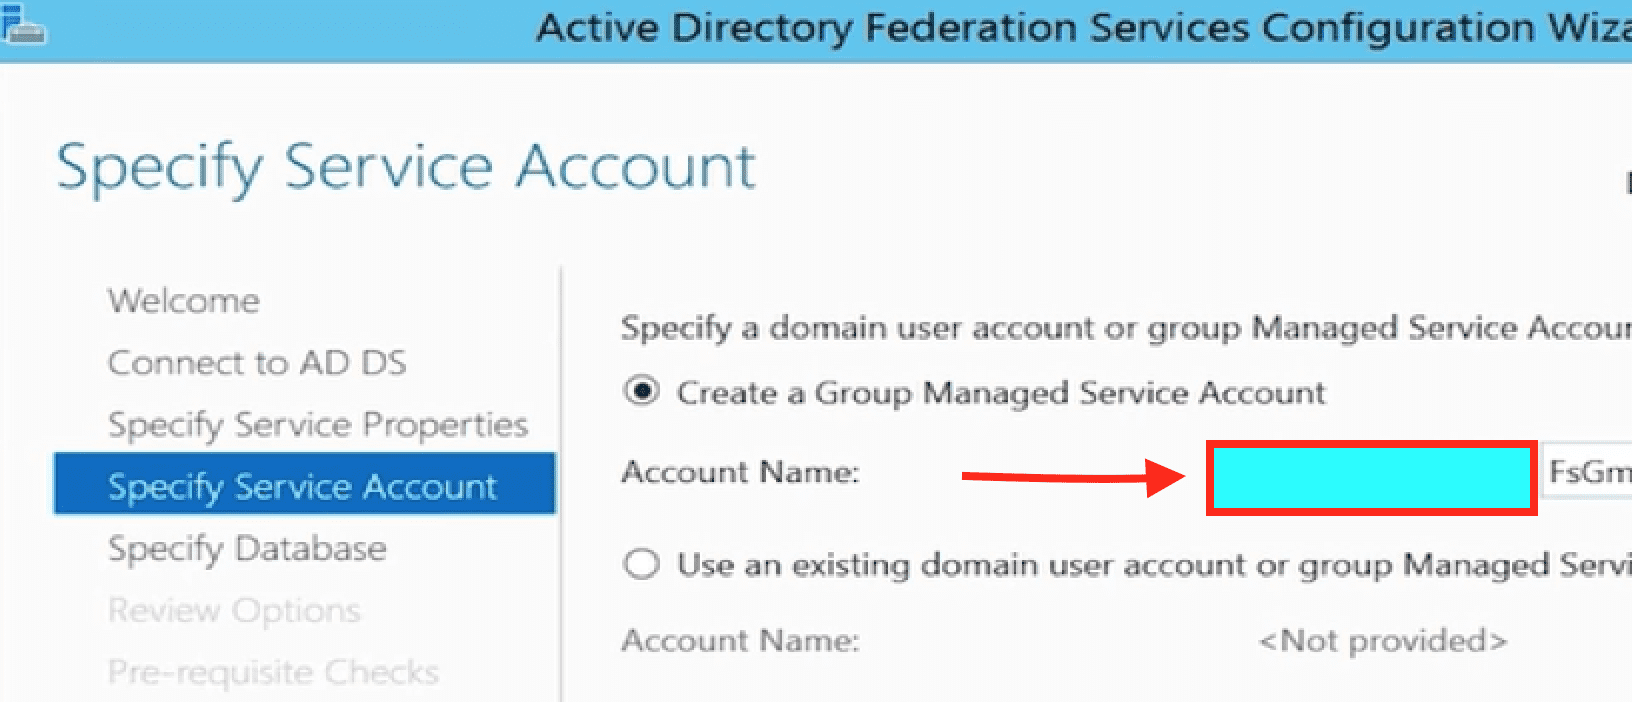The width and height of the screenshot is (1632, 702).
Task: Click the cyan highlighted Account Name field
Action: [1371, 479]
